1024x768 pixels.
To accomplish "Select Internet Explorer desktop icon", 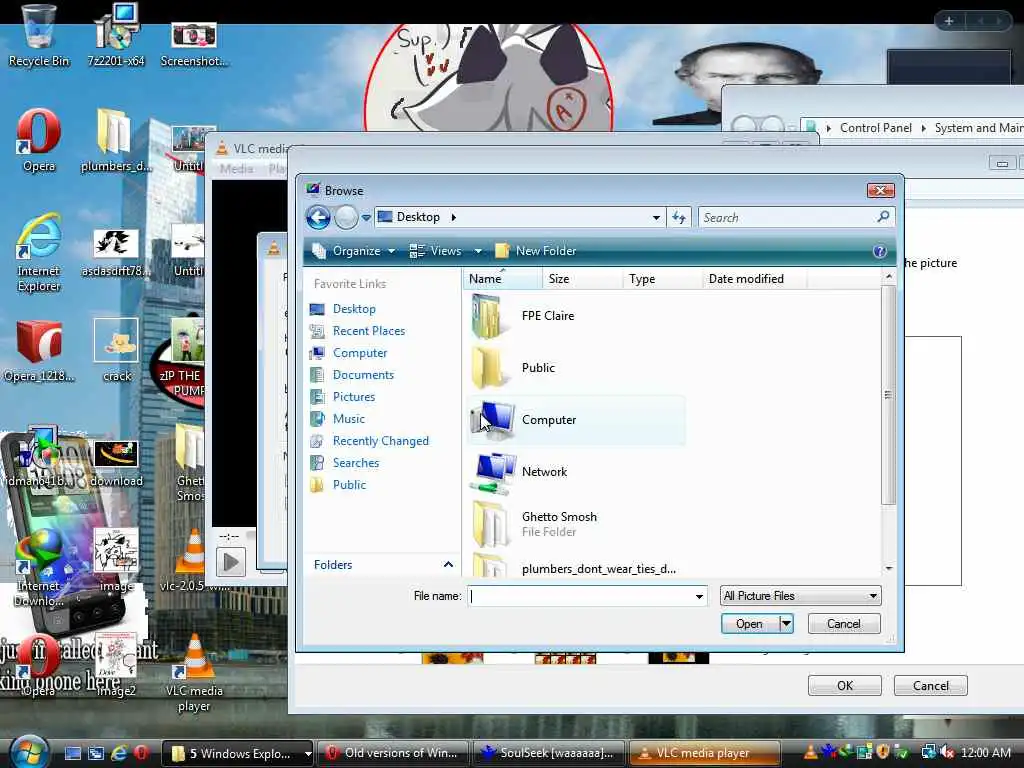I will (39, 251).
